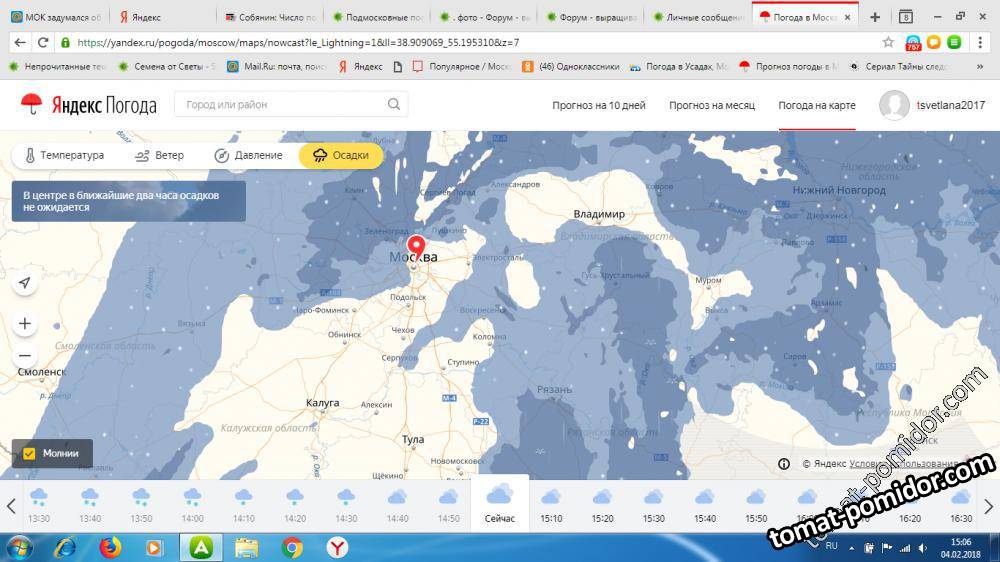The height and width of the screenshot is (562, 1000).
Task: Show earlier timeline times with left arrow
Action: (11, 507)
